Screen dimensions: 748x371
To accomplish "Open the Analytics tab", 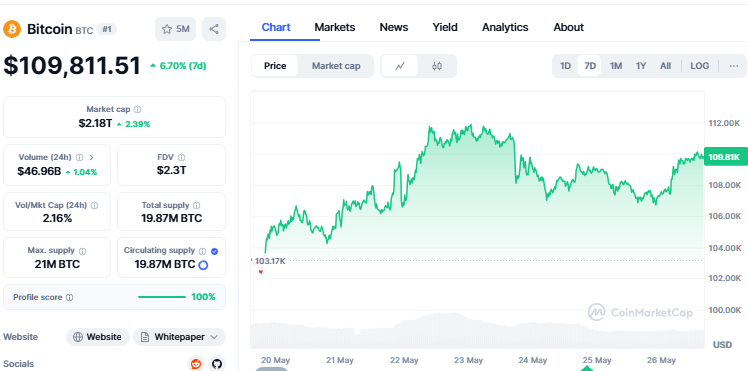I will click(505, 27).
